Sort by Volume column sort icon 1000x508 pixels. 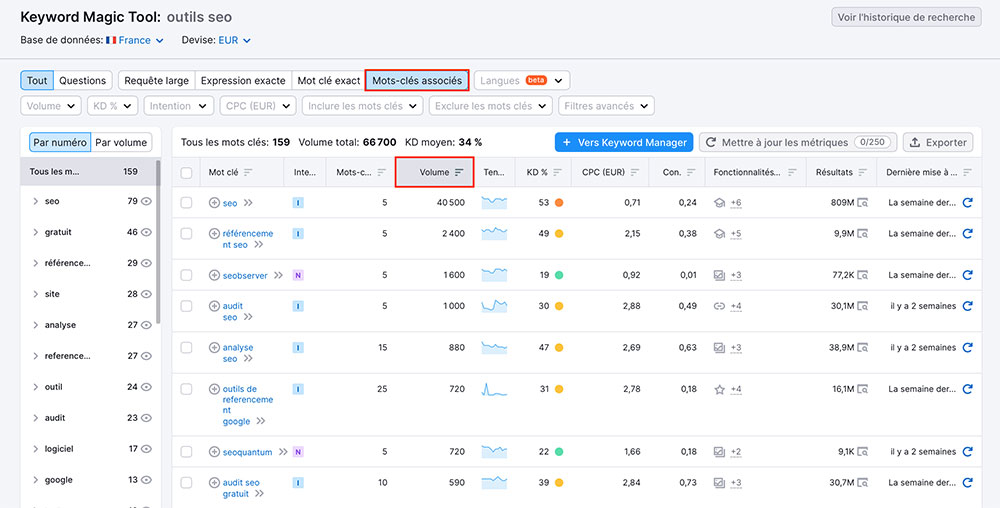pos(459,172)
